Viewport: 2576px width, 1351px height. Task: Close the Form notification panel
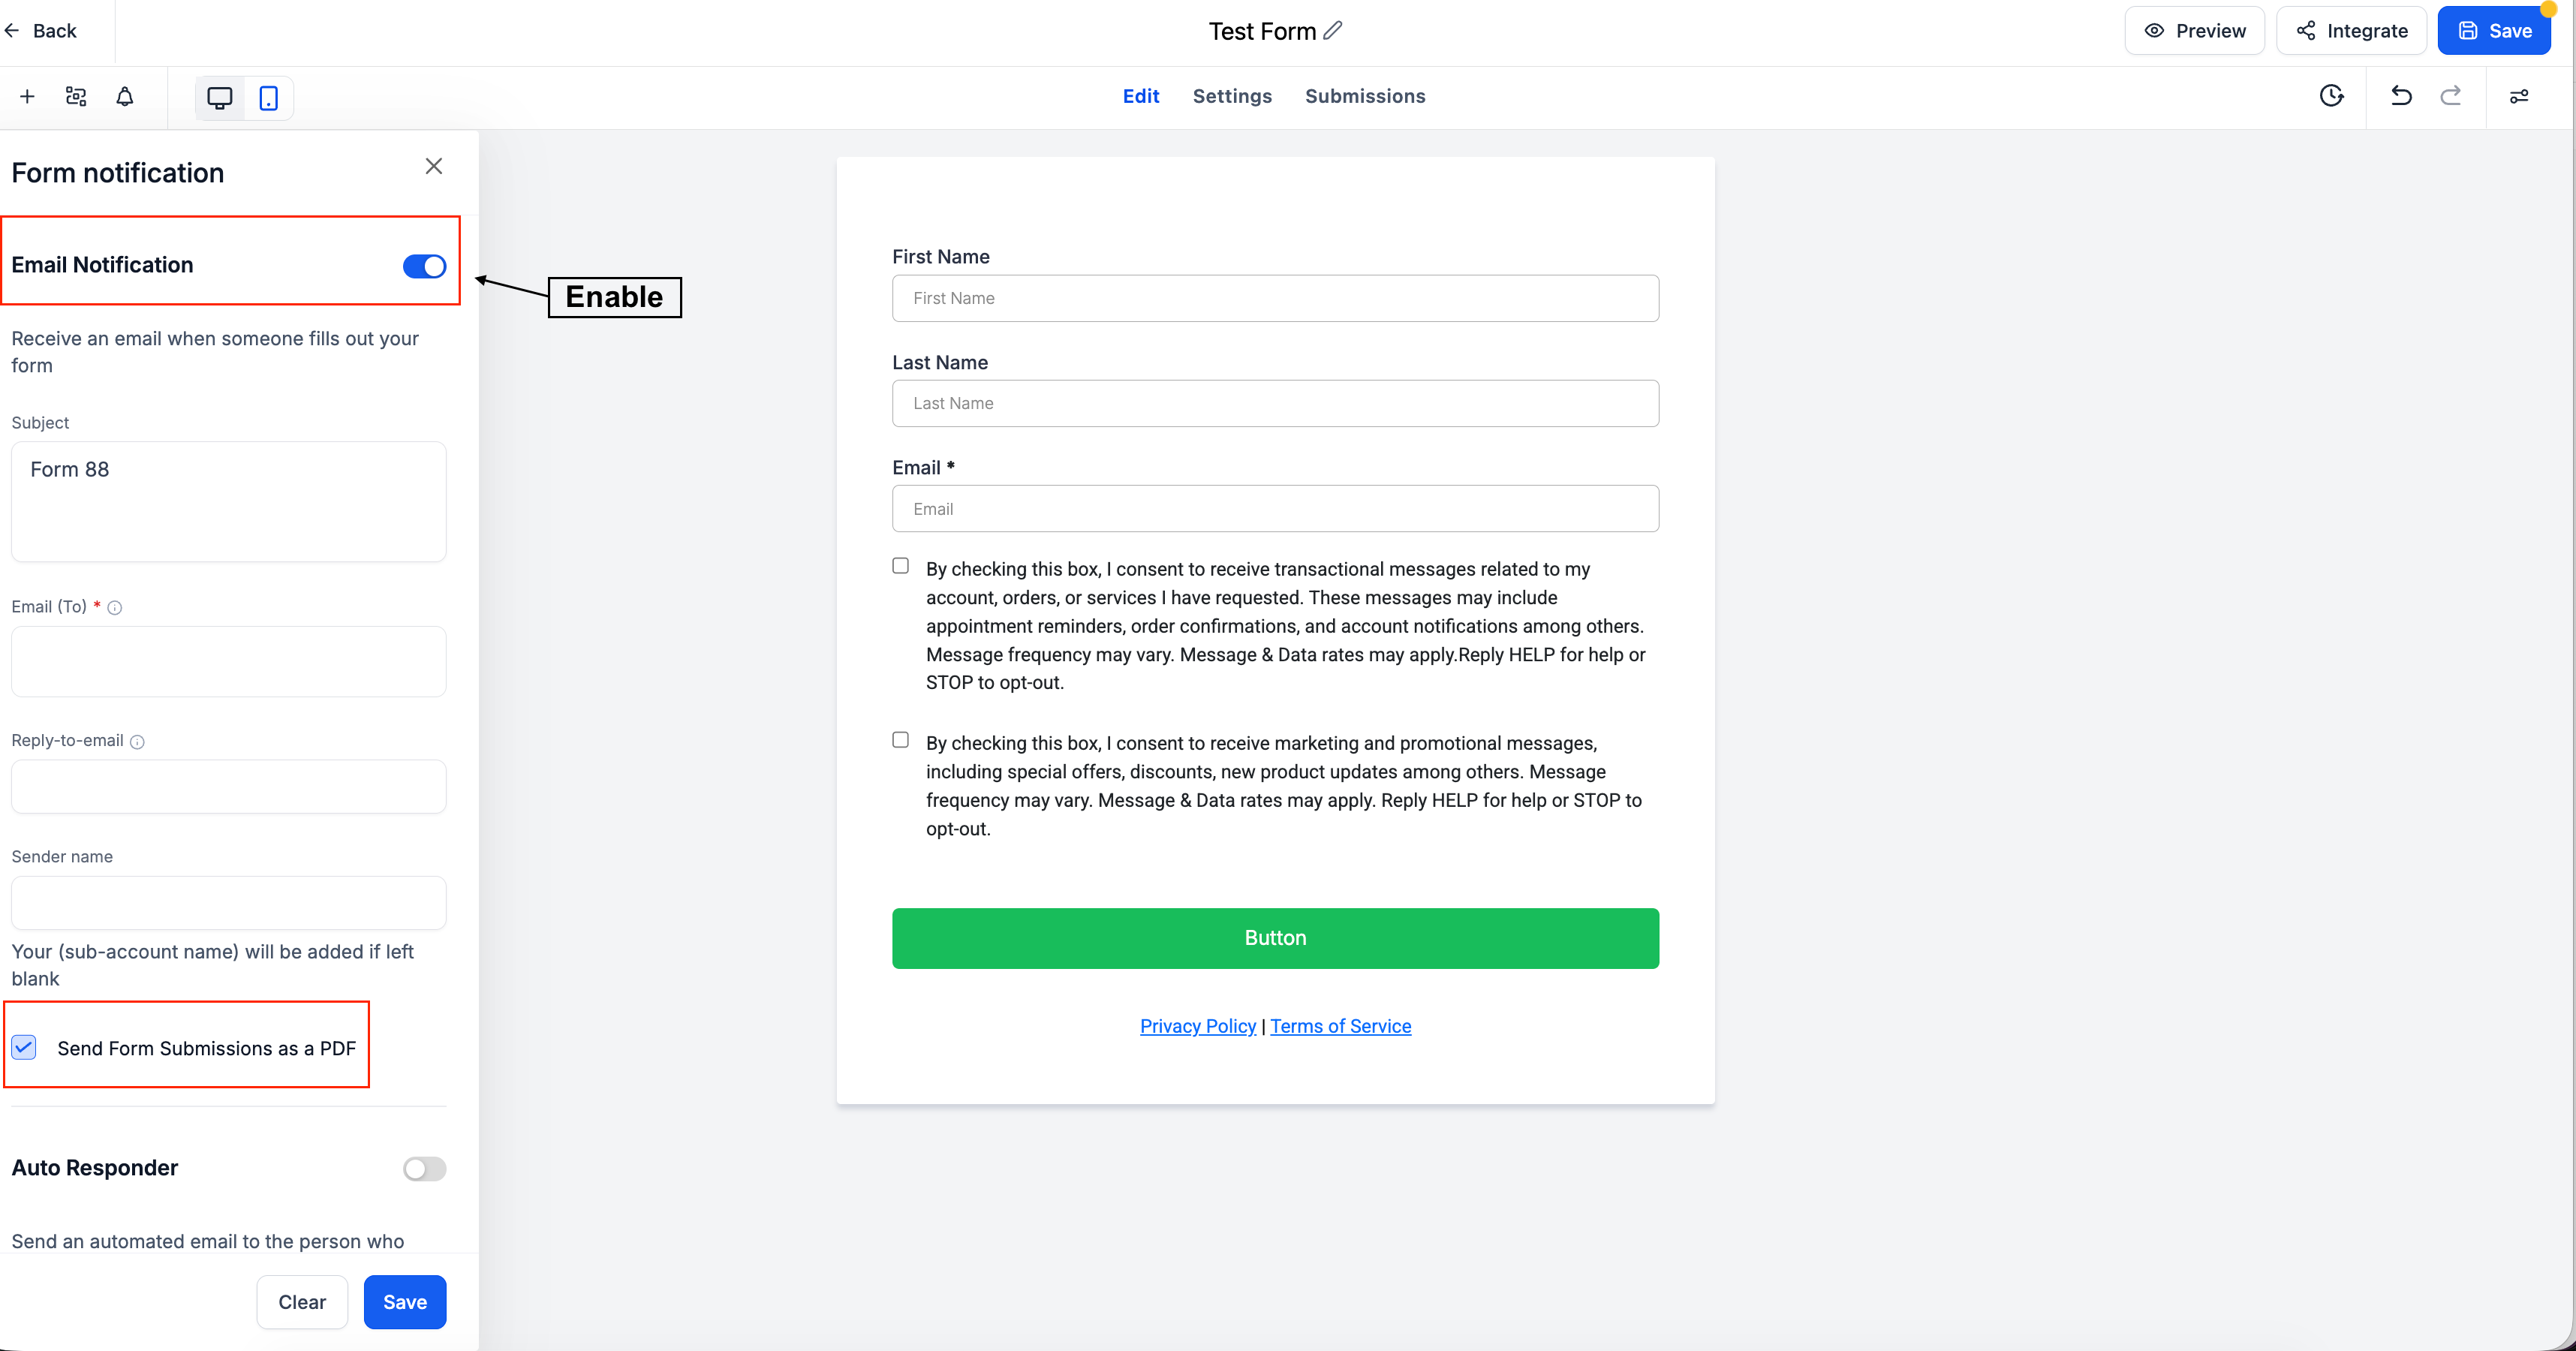[434, 166]
